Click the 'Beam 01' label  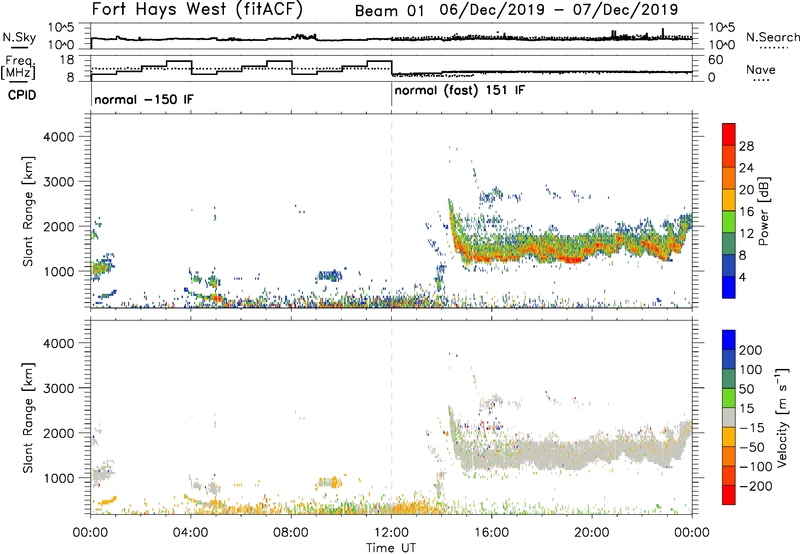389,10
